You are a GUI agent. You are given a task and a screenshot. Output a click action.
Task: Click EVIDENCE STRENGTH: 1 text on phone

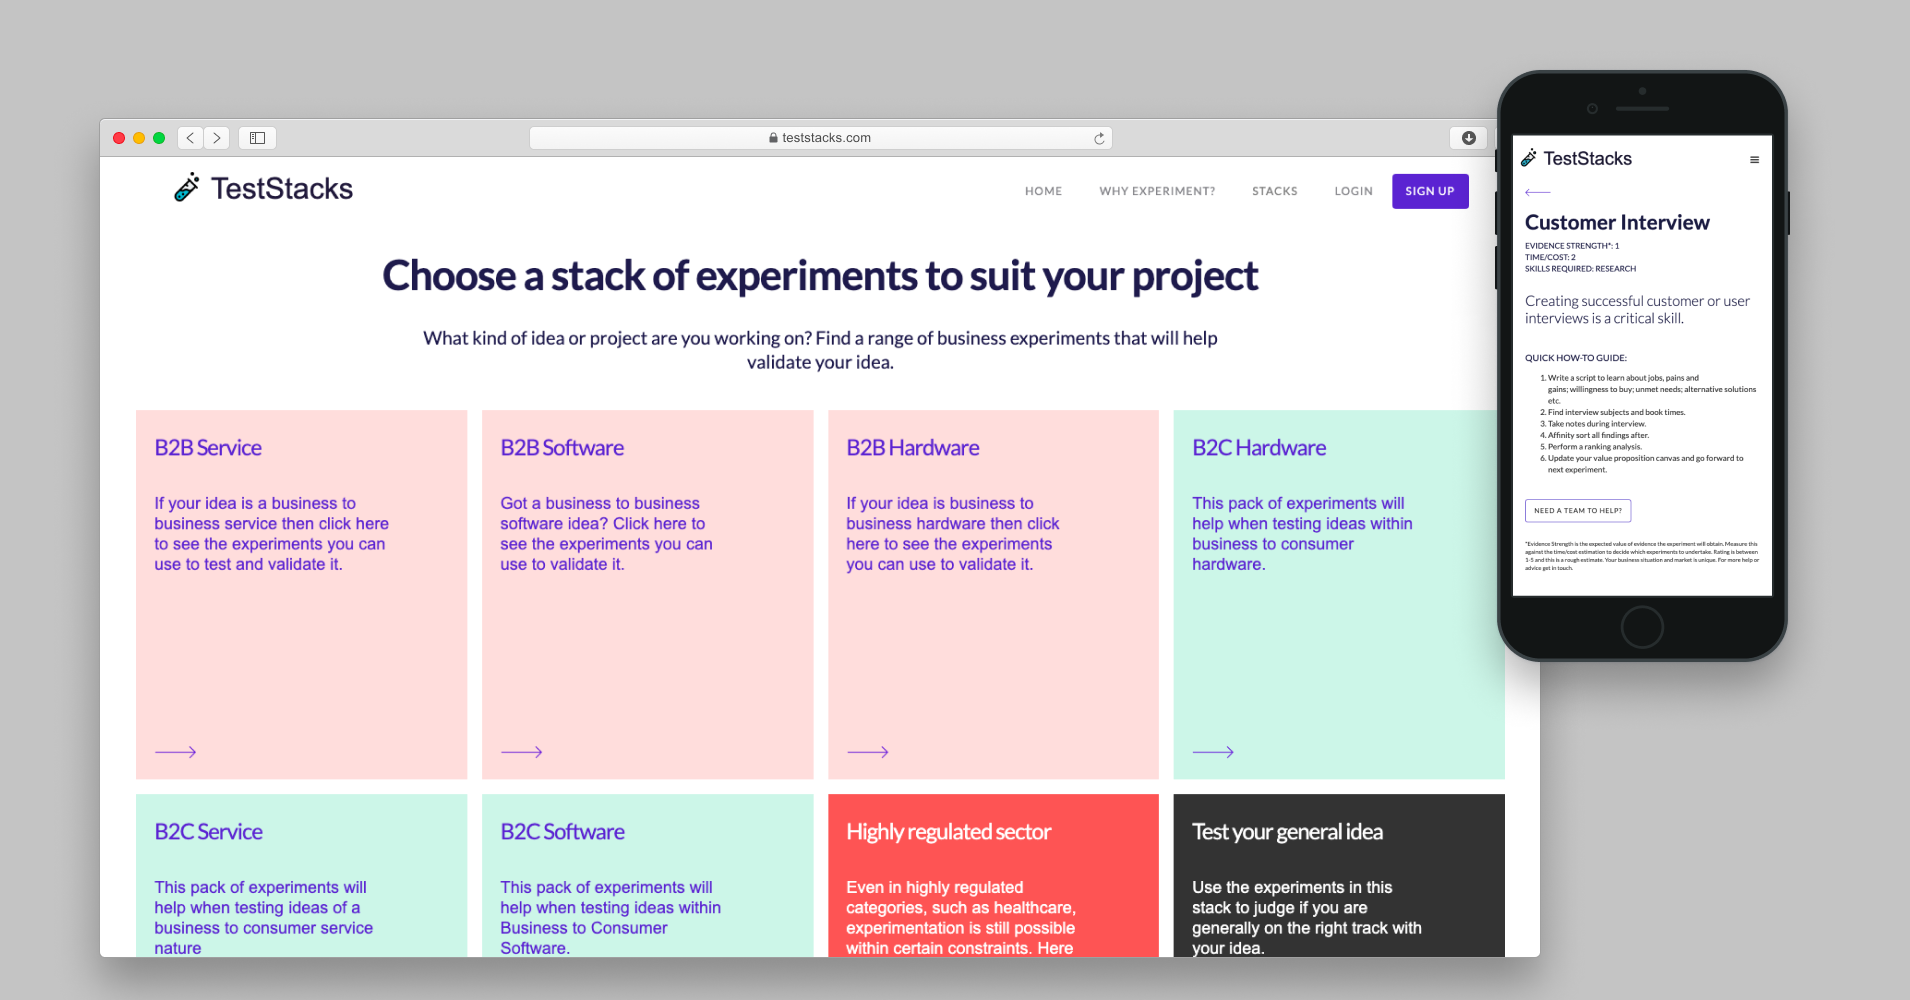point(1571,246)
